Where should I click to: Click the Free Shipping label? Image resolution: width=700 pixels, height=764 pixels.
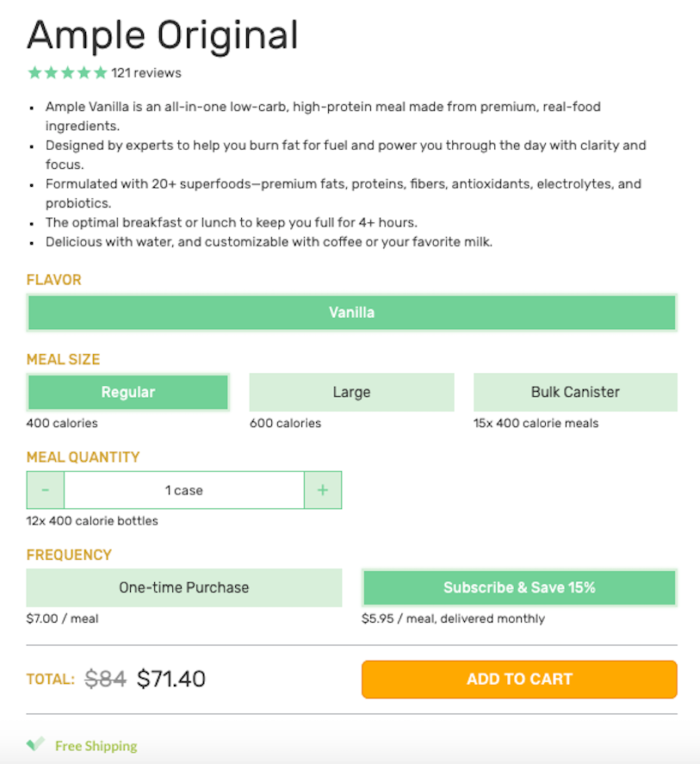point(96,746)
